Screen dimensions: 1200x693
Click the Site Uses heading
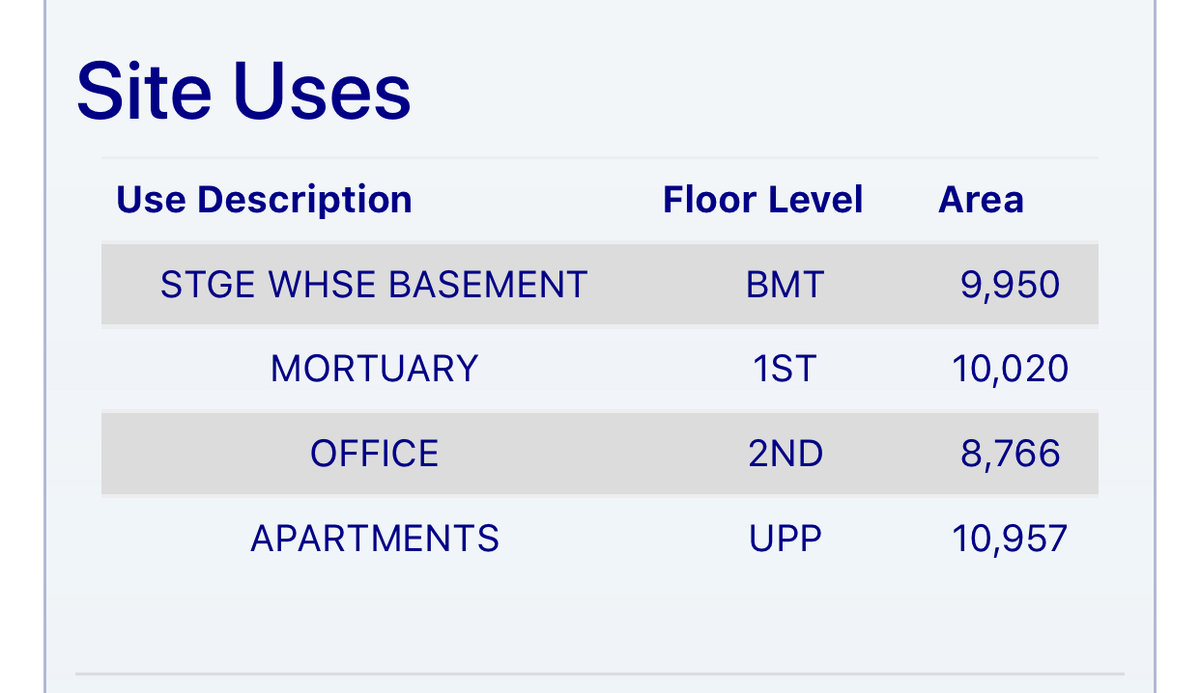coord(244,91)
